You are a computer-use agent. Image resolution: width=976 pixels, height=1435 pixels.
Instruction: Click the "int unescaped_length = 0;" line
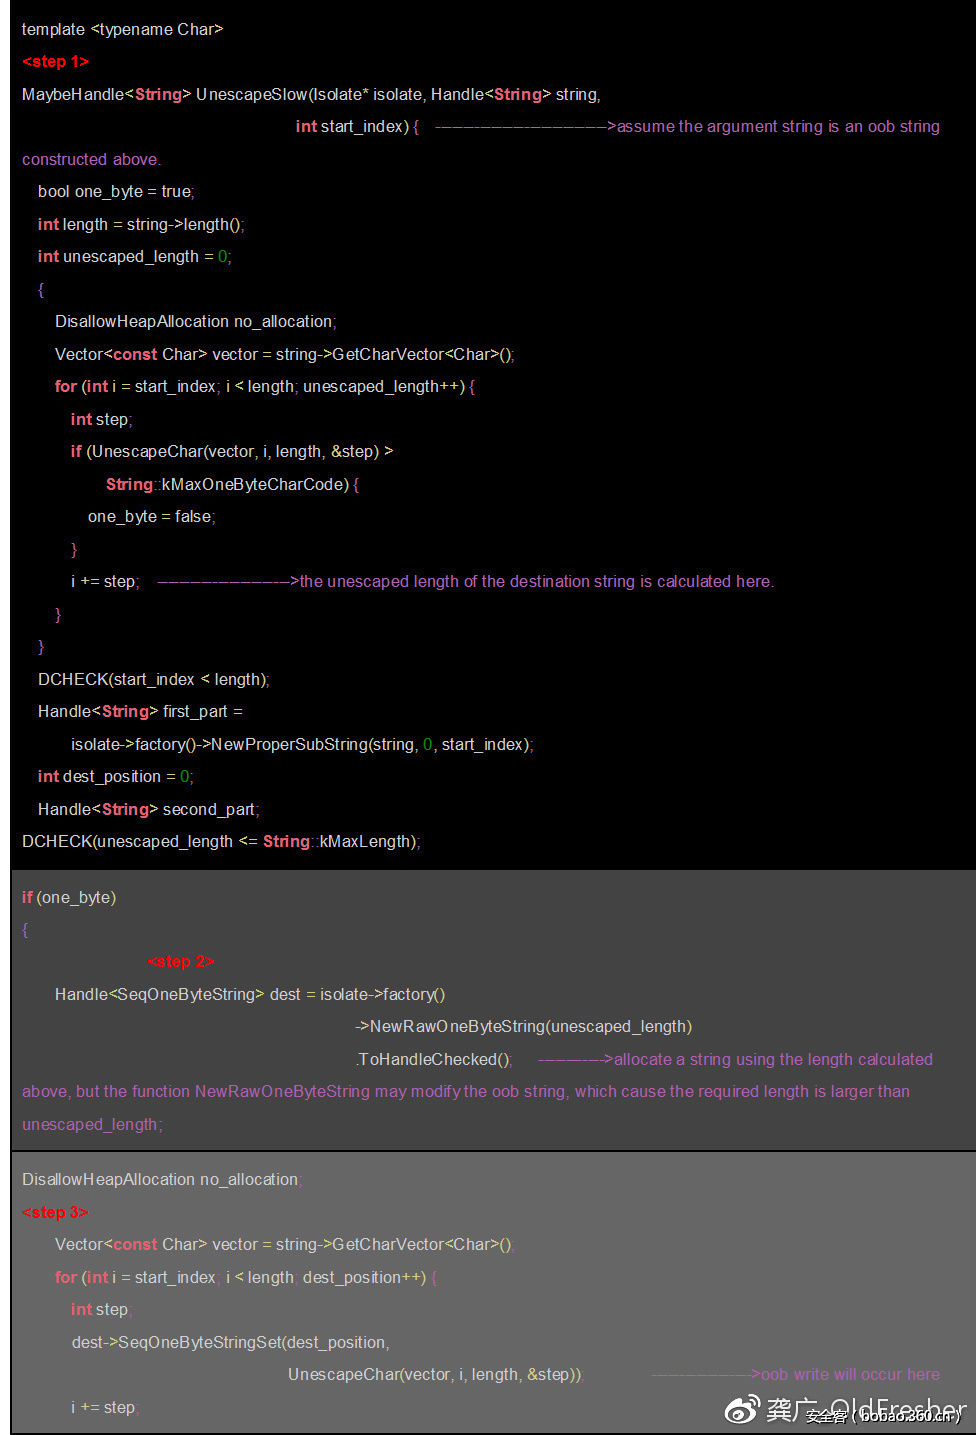pos(134,257)
